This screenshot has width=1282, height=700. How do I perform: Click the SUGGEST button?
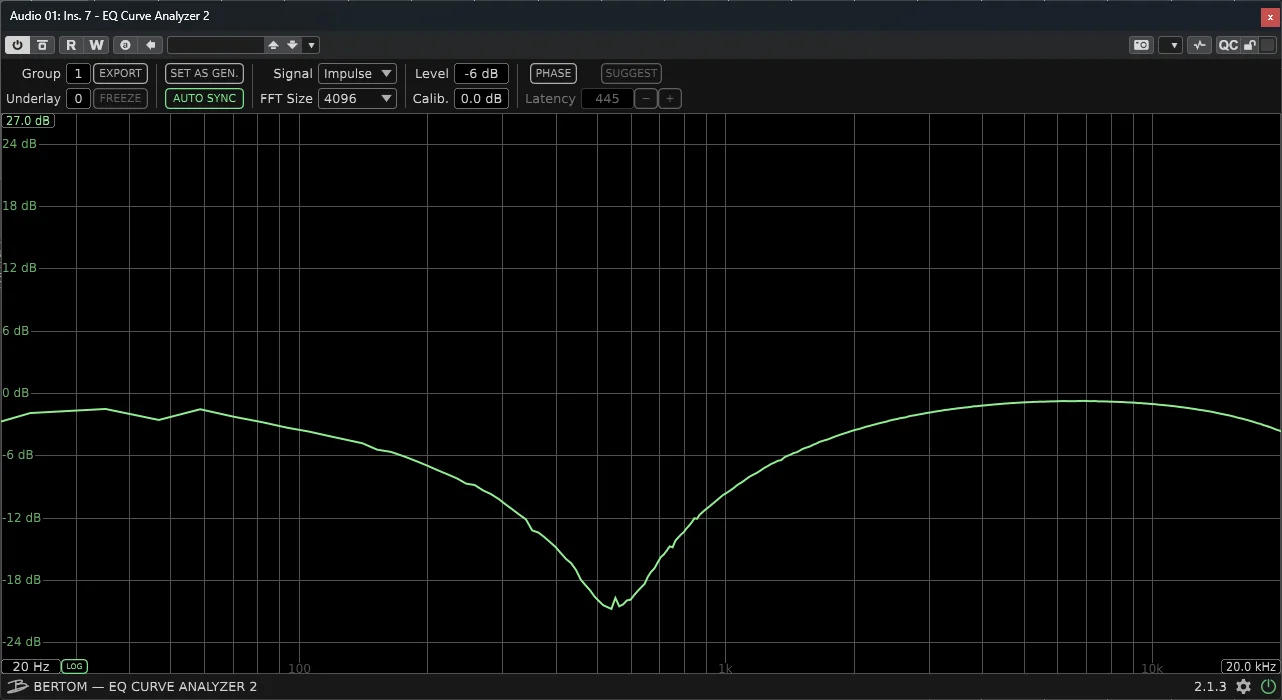[631, 73]
